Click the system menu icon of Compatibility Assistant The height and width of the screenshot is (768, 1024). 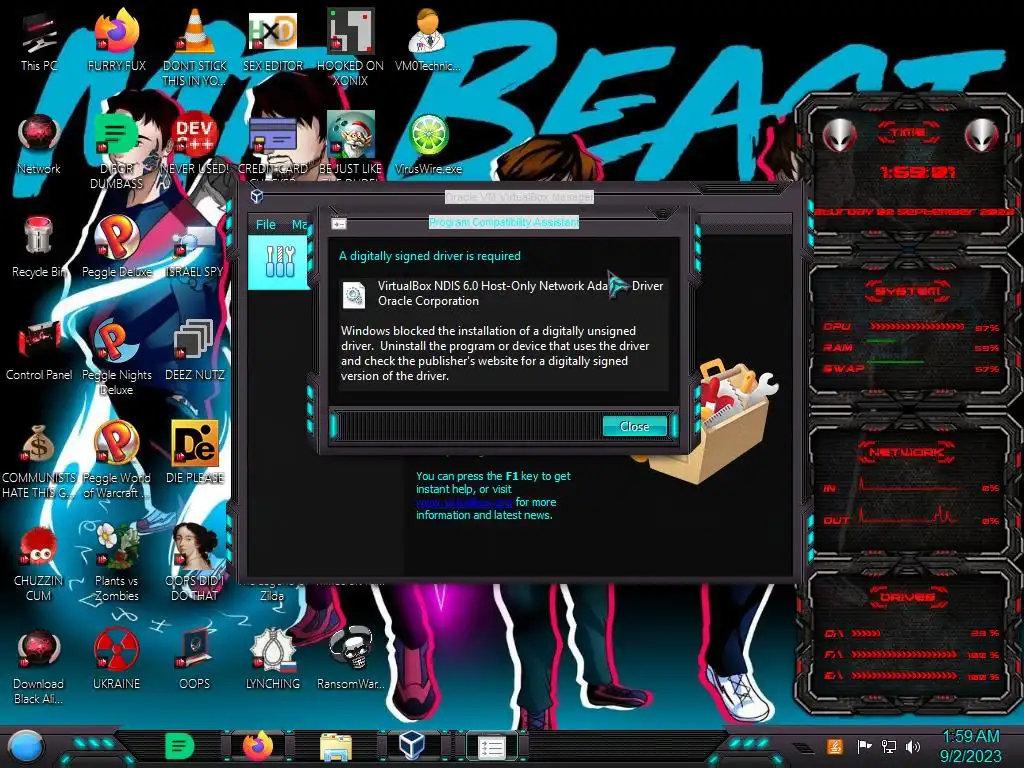pos(338,224)
